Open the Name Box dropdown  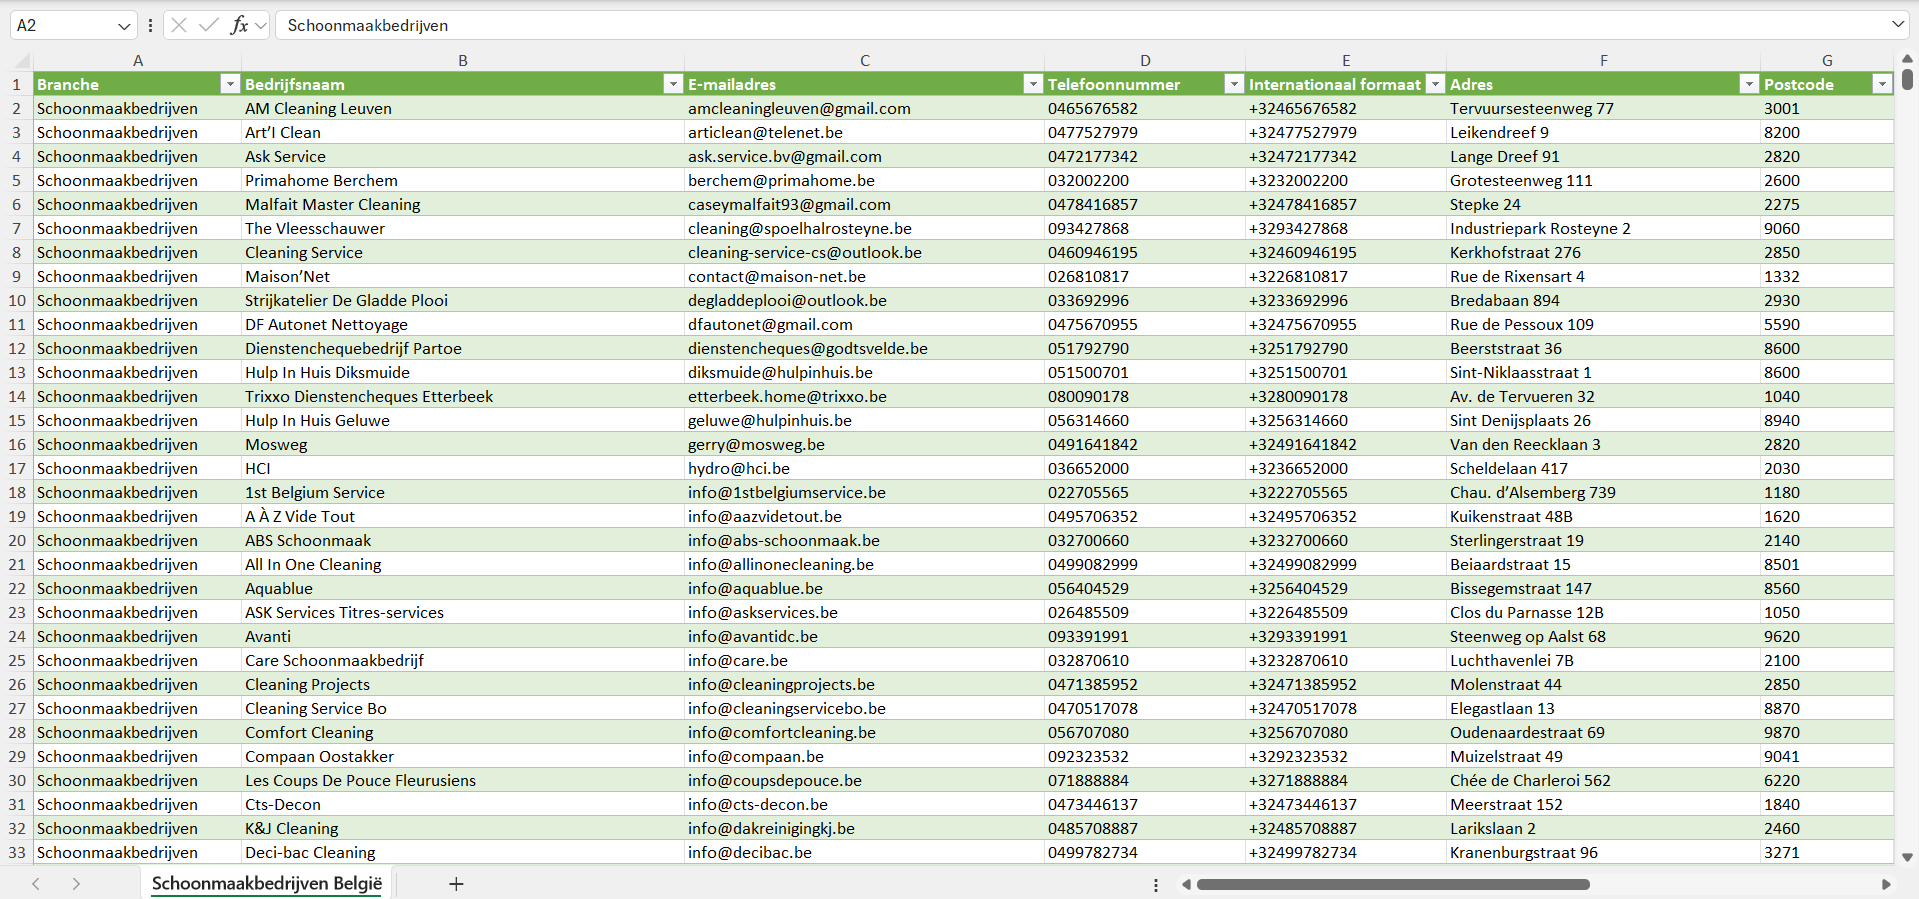tap(124, 26)
